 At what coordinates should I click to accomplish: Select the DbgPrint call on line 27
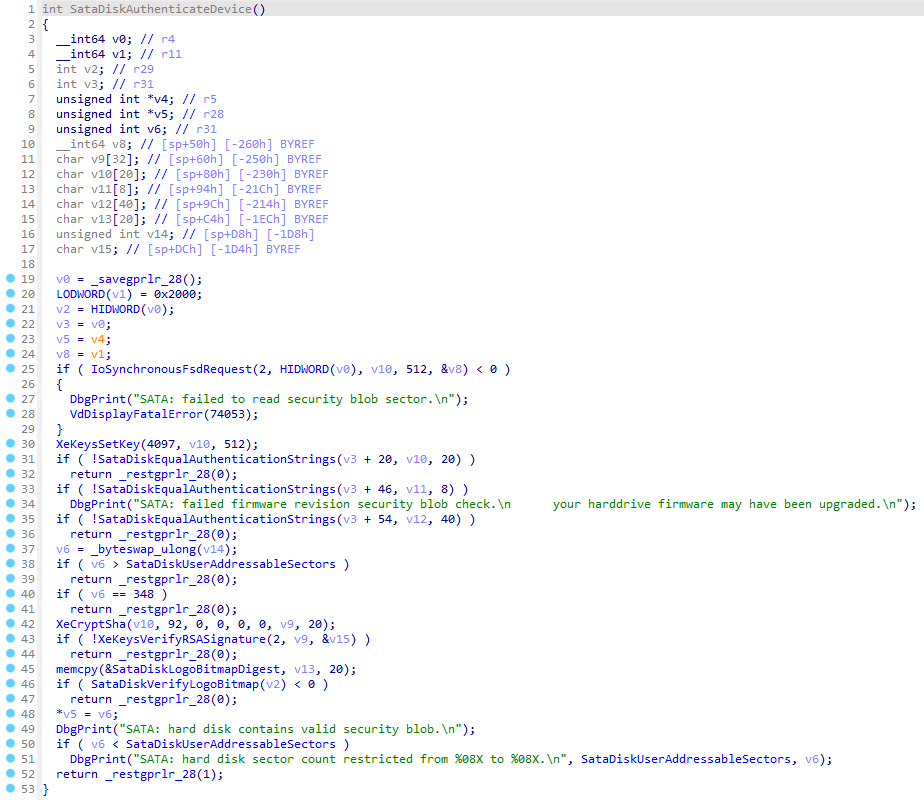tap(98, 399)
